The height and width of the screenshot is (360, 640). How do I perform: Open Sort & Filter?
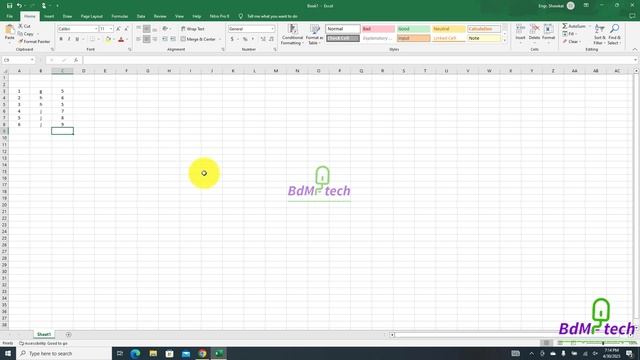click(x=599, y=34)
